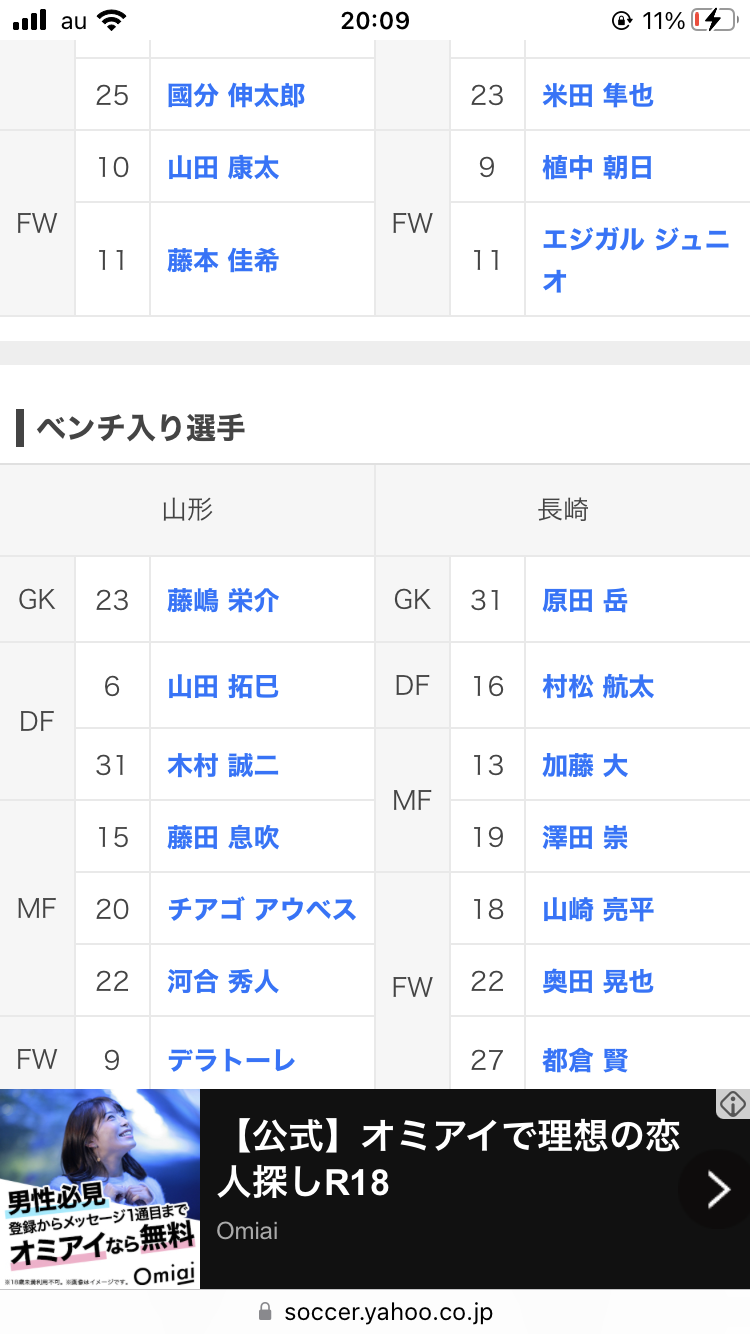Open デラトーレ forward profile
The height and width of the screenshot is (1334, 750).
[x=232, y=1060]
